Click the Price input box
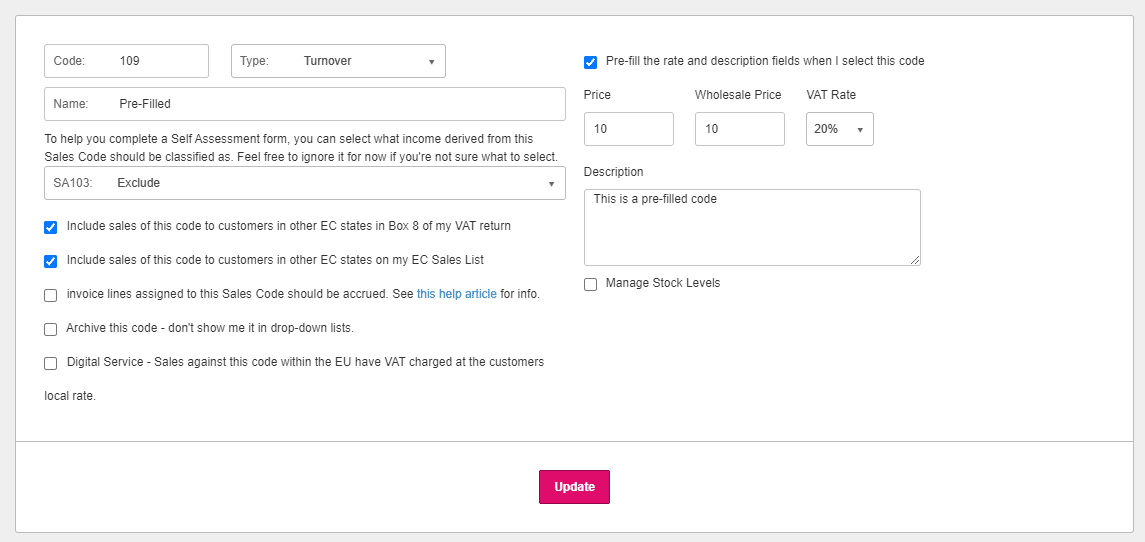The image size is (1145, 542). pos(628,129)
